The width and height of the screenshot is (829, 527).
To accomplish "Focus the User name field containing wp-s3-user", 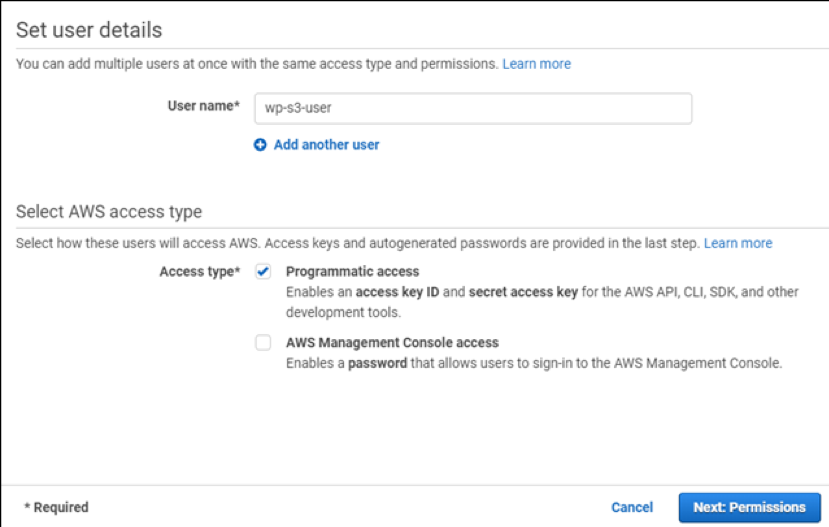I will click(x=473, y=108).
